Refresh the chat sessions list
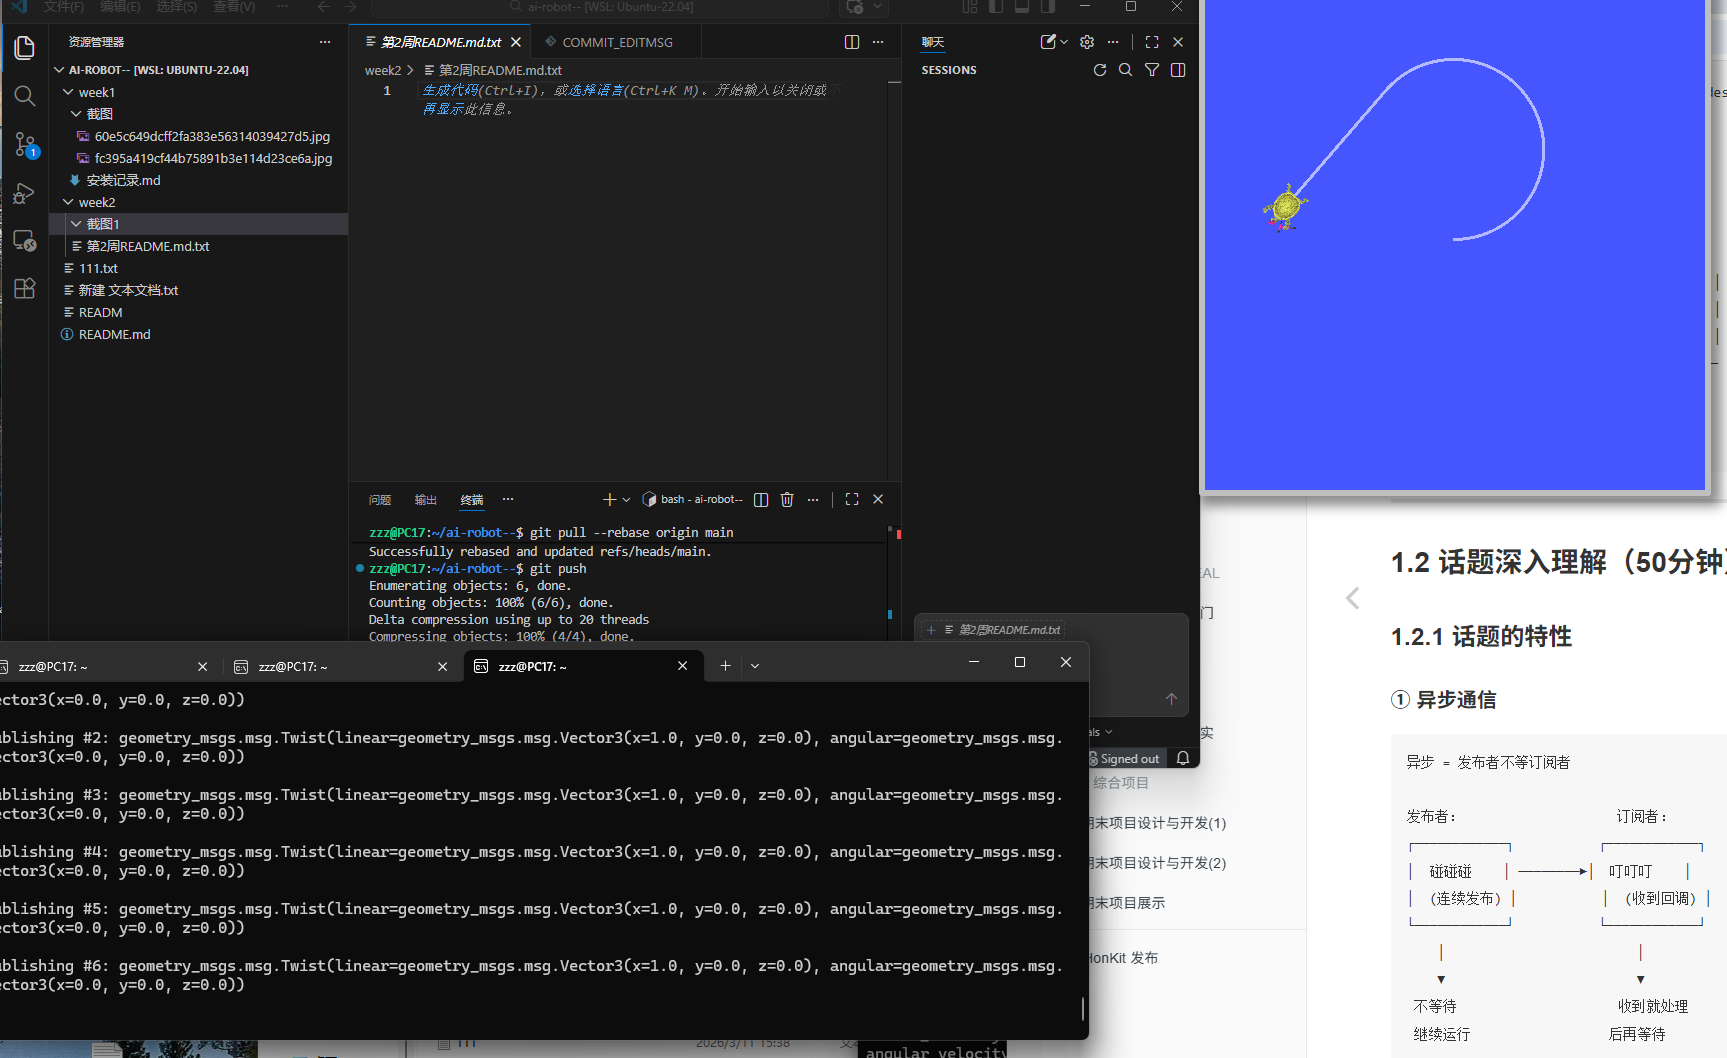 1100,70
